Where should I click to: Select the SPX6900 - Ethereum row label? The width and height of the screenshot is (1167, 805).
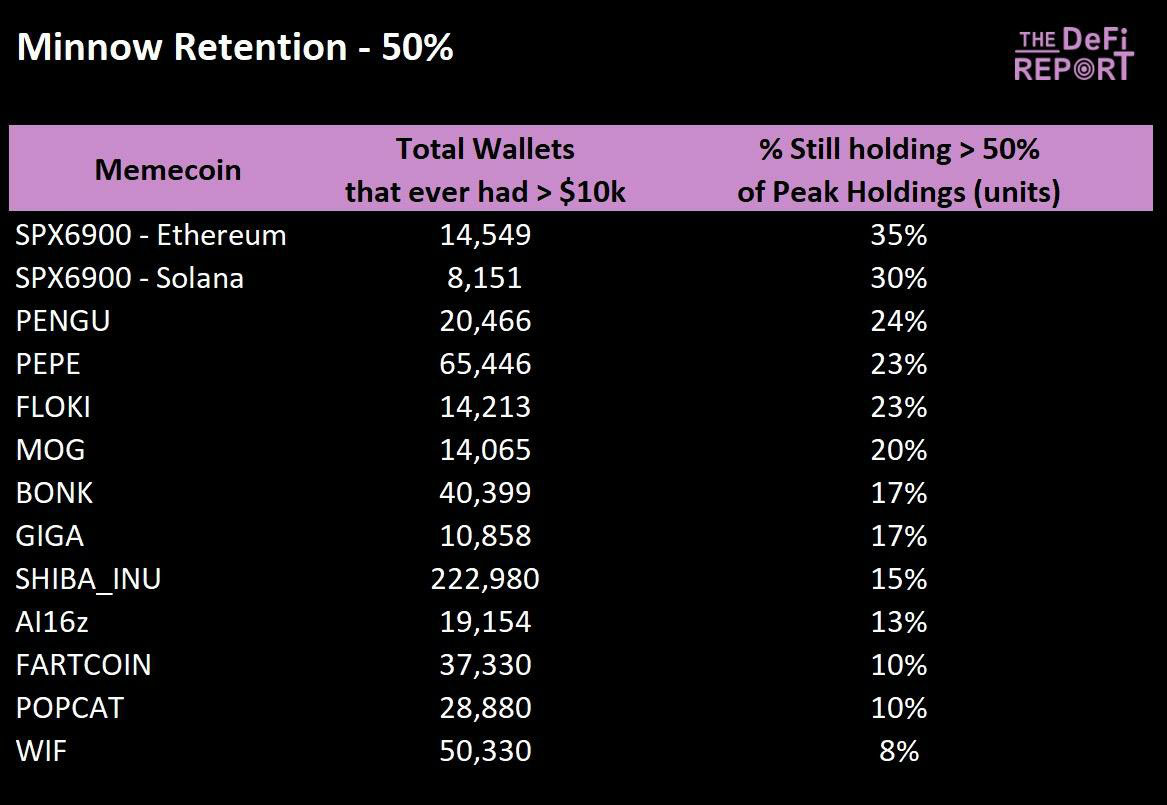[x=151, y=235]
